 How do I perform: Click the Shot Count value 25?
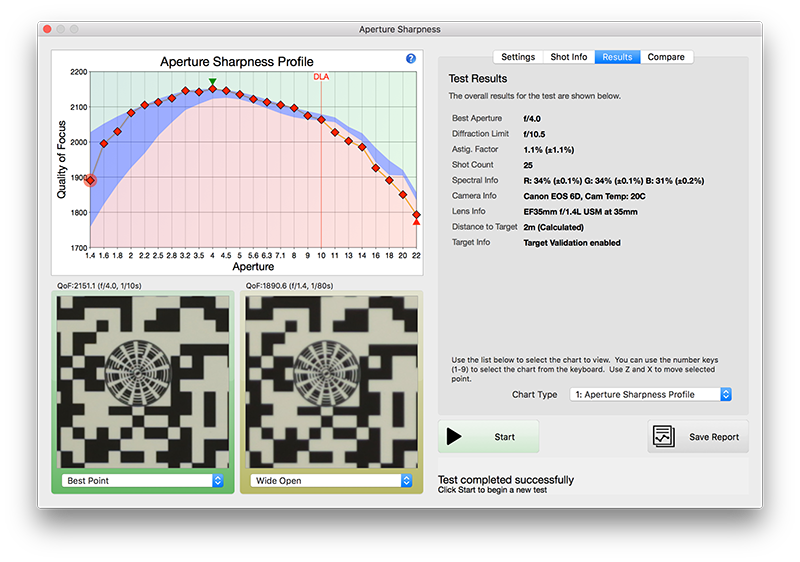pyautogui.click(x=528, y=165)
